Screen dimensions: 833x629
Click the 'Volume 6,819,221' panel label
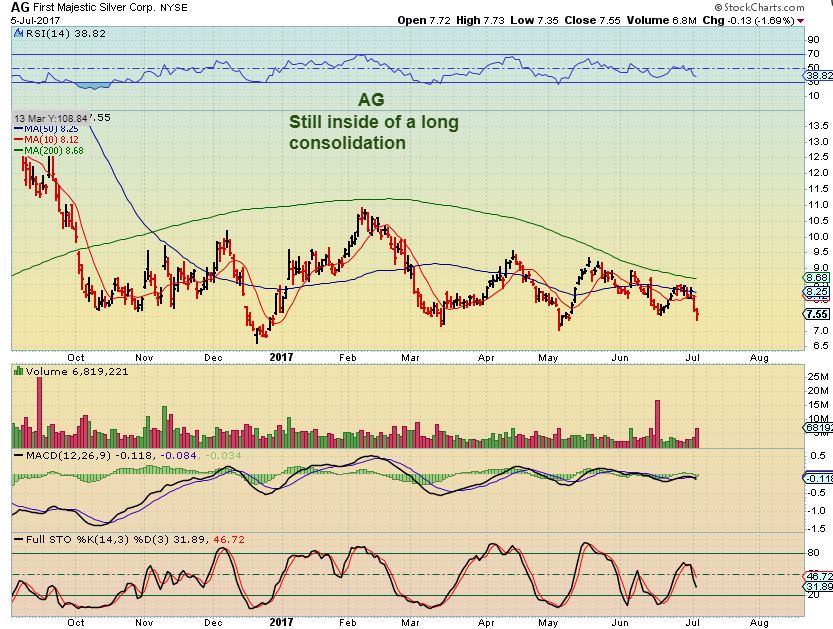click(x=77, y=371)
